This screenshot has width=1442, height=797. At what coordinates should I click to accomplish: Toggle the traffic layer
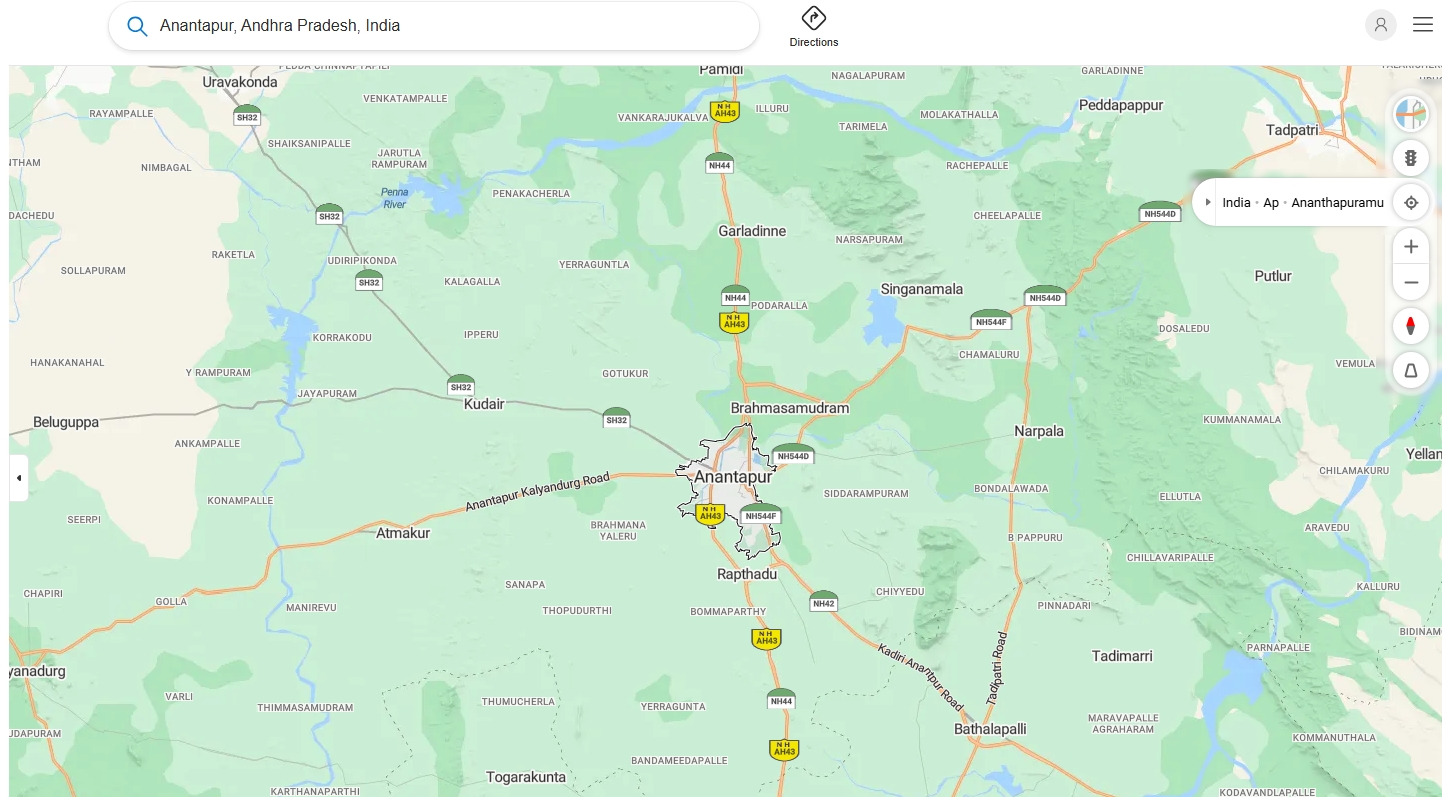[x=1411, y=158]
